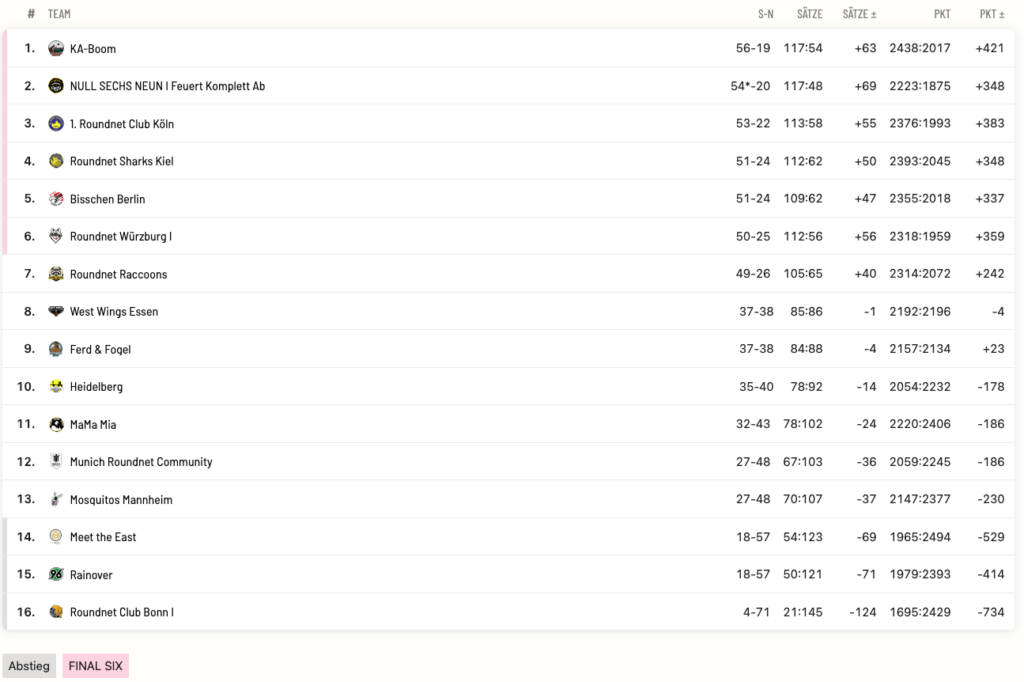Click the Rainover team logo icon
1024x682 pixels.
click(x=56, y=575)
